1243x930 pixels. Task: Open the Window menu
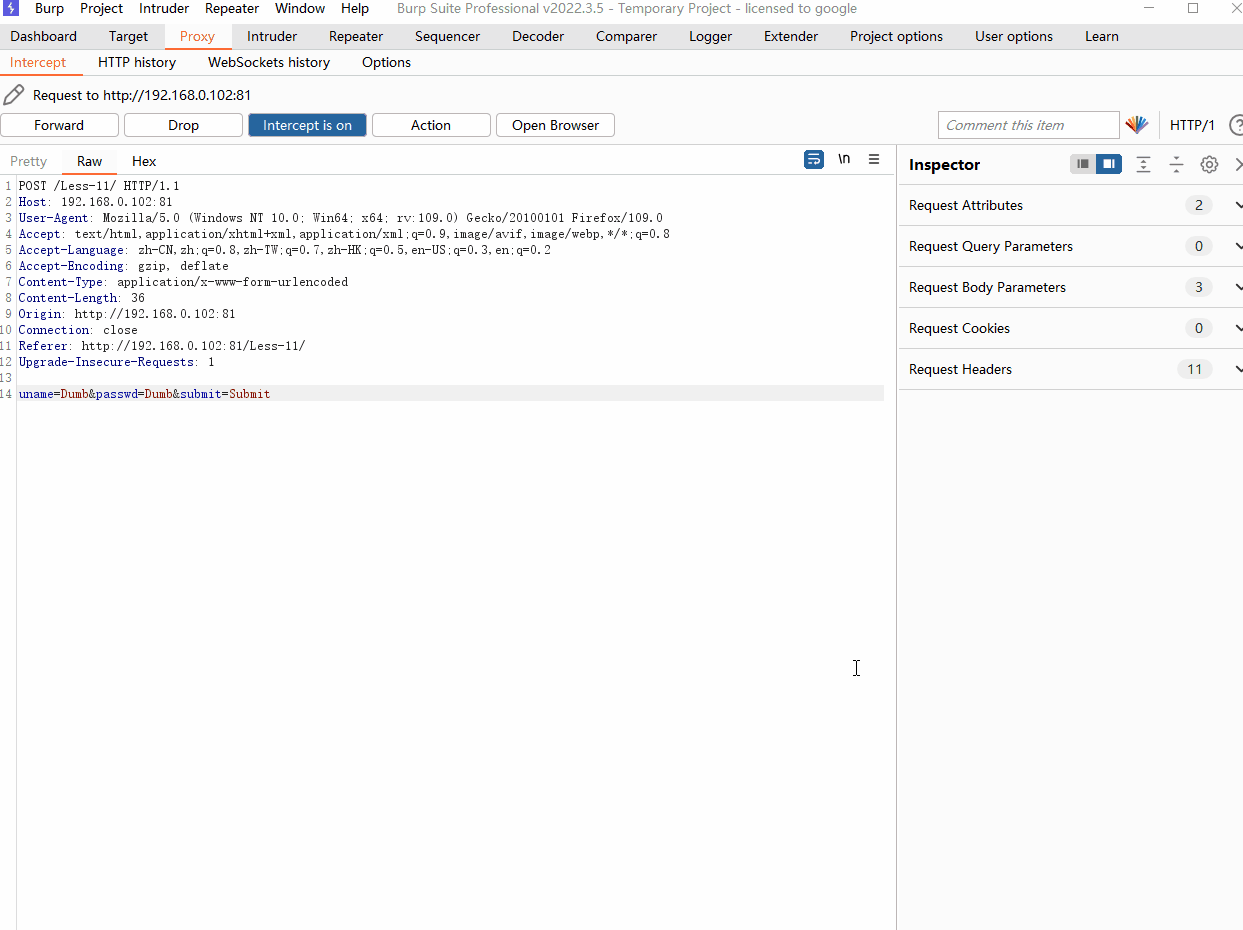click(x=299, y=8)
